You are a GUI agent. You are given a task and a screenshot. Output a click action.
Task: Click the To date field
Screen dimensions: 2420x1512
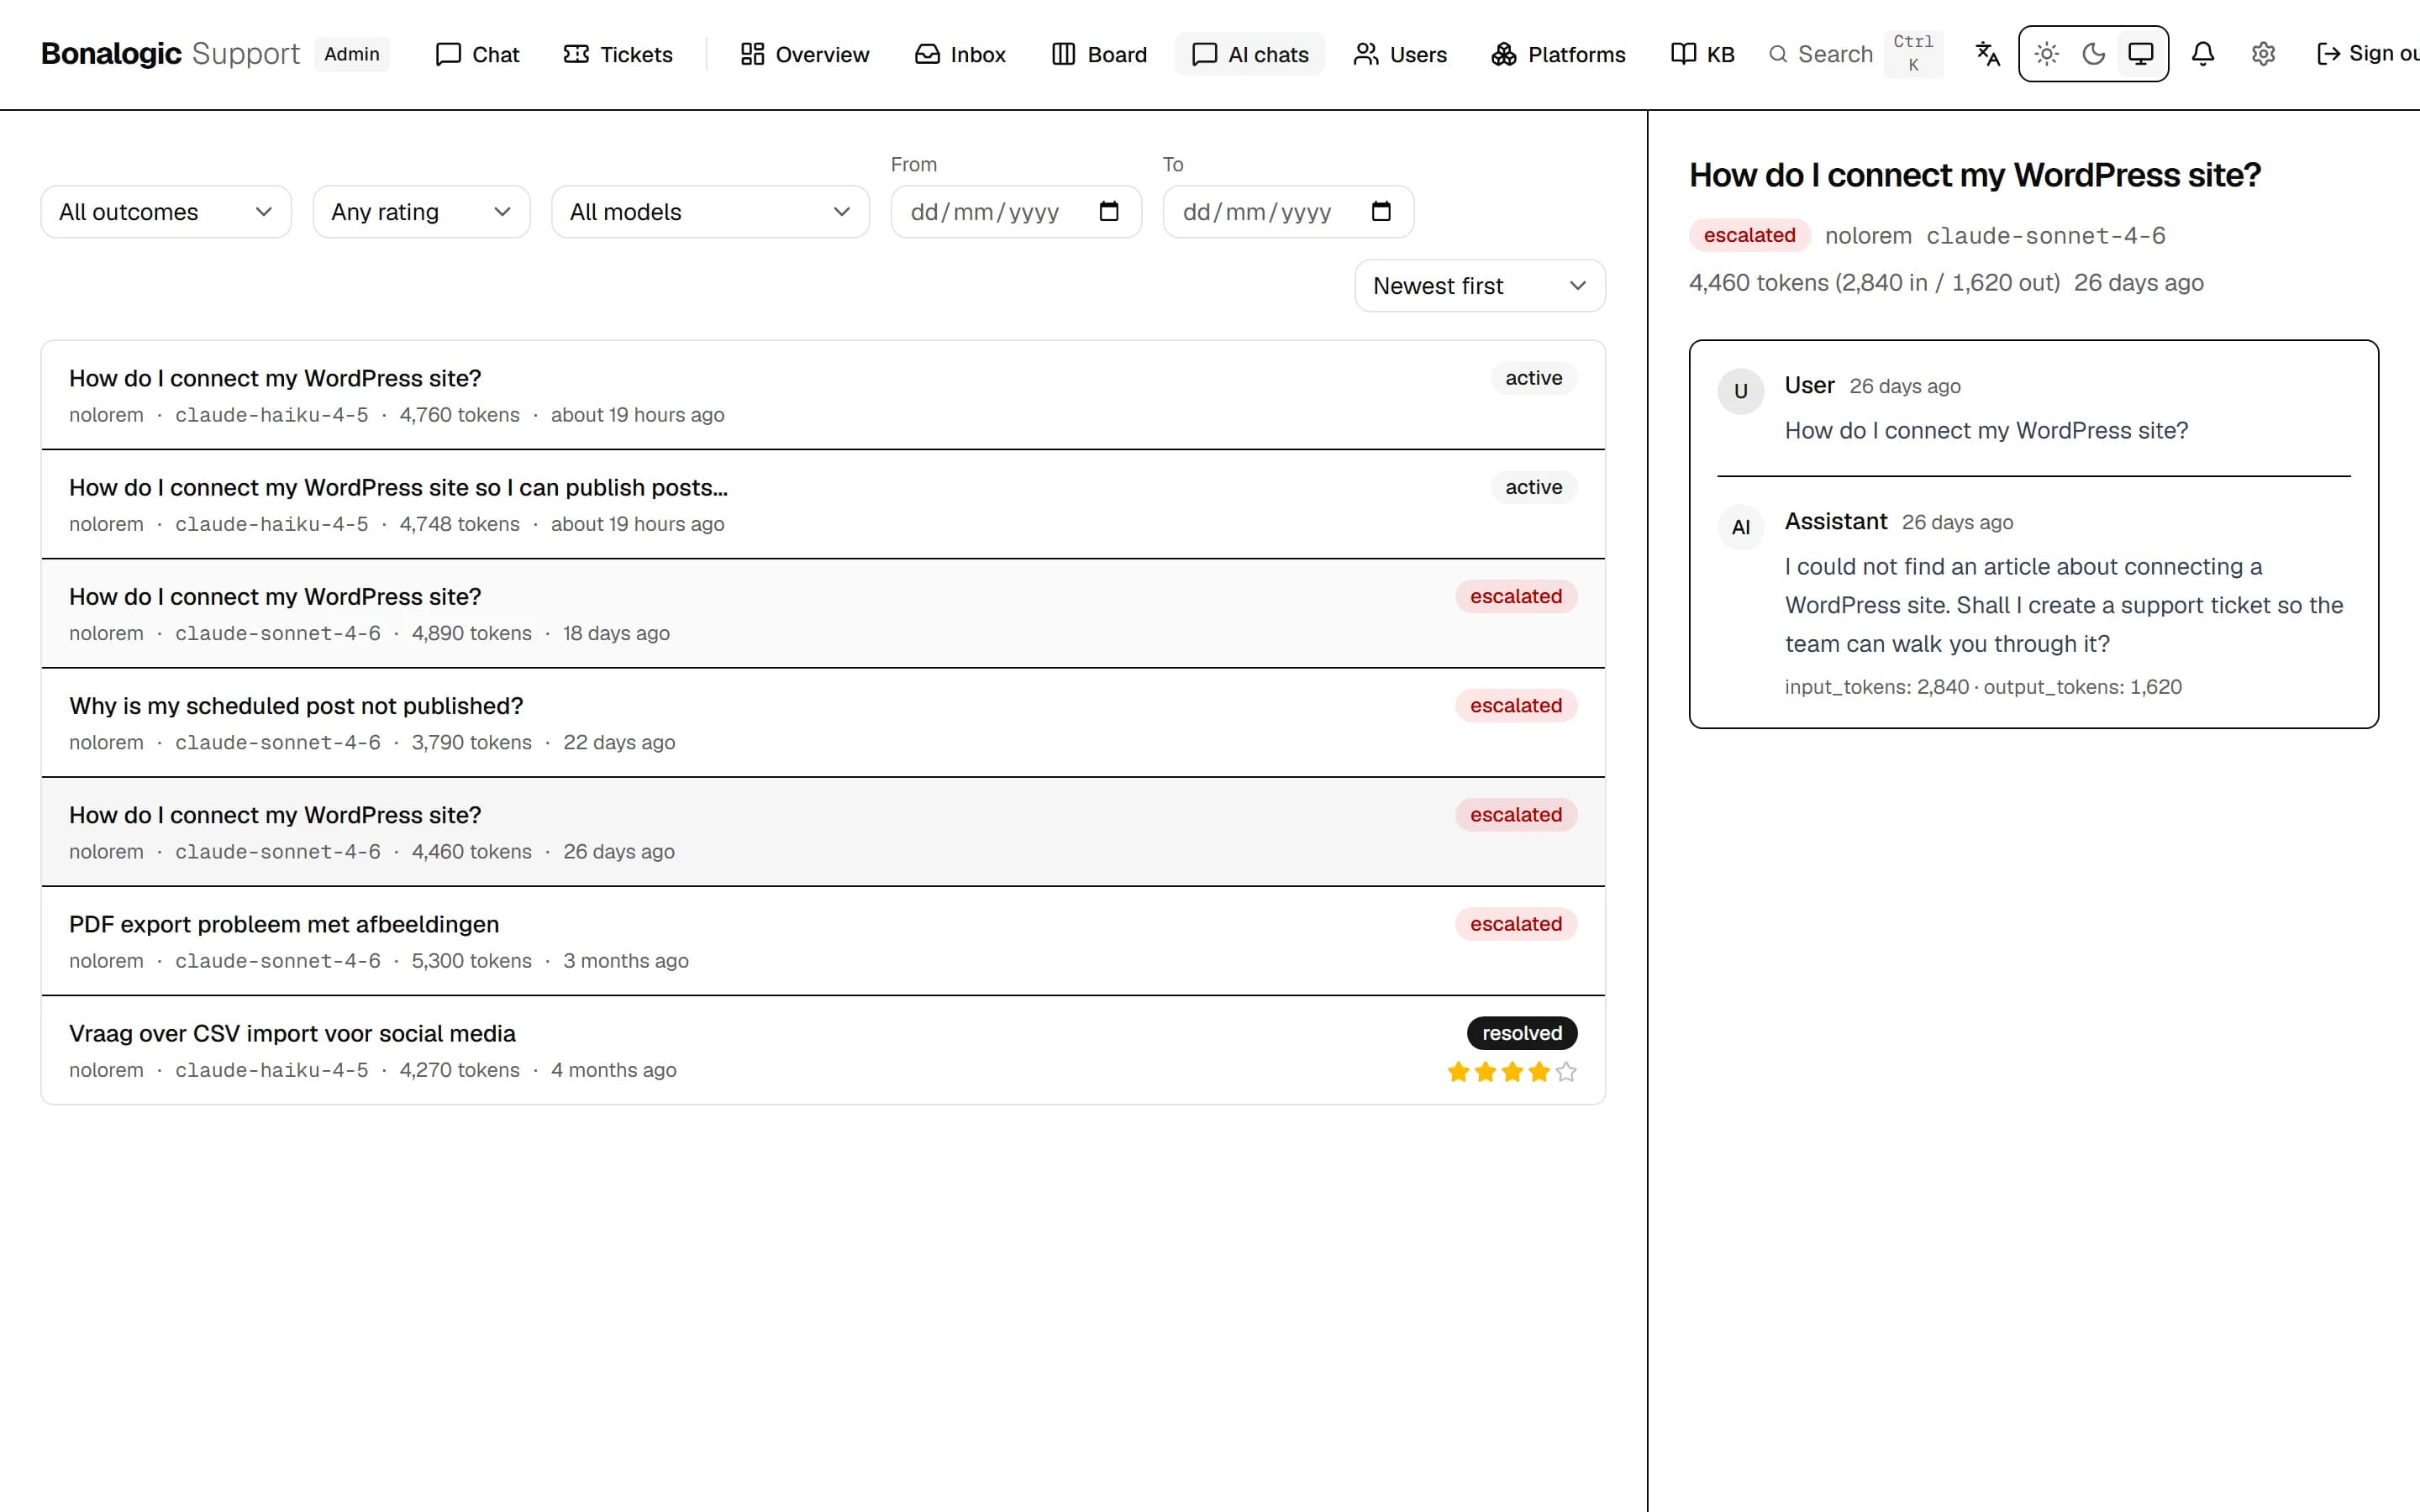click(x=1288, y=212)
